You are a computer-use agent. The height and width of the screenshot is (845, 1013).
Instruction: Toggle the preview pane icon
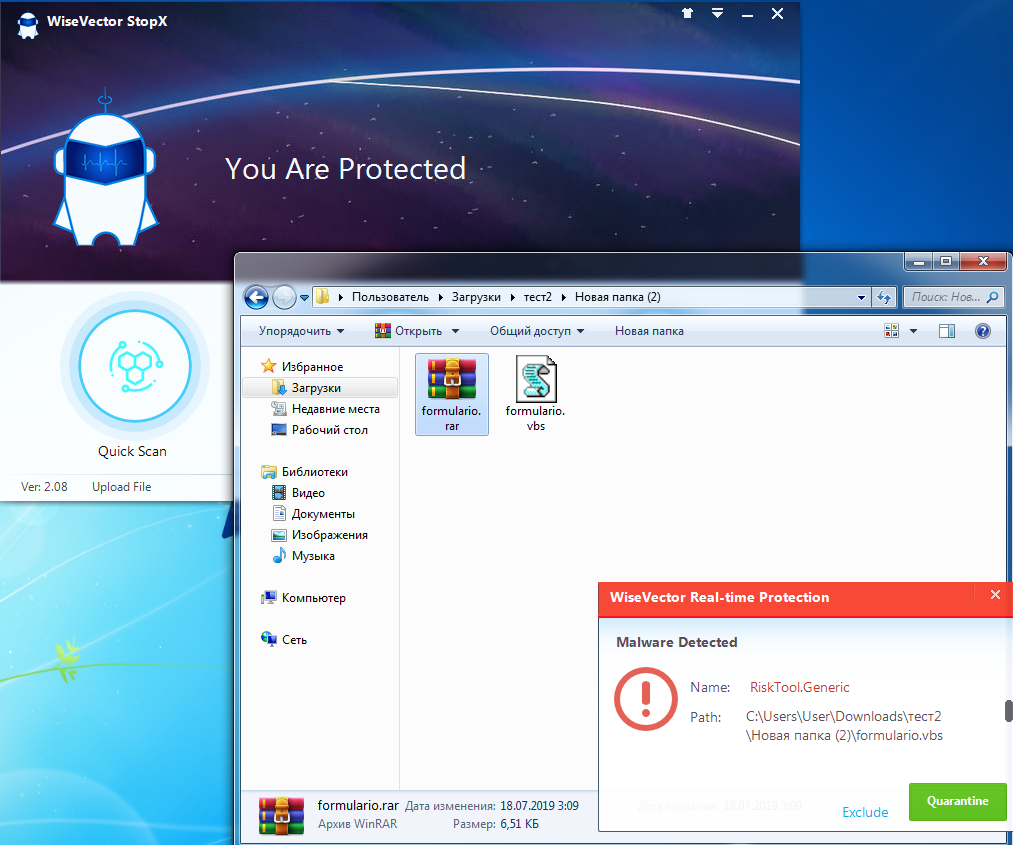(x=946, y=331)
